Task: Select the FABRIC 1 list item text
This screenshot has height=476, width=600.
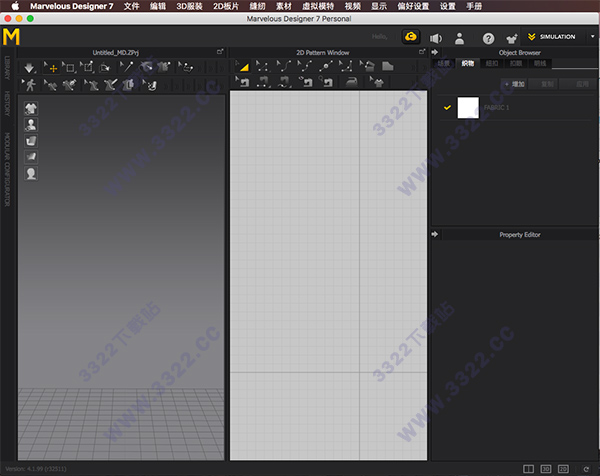Action: pyautogui.click(x=497, y=108)
